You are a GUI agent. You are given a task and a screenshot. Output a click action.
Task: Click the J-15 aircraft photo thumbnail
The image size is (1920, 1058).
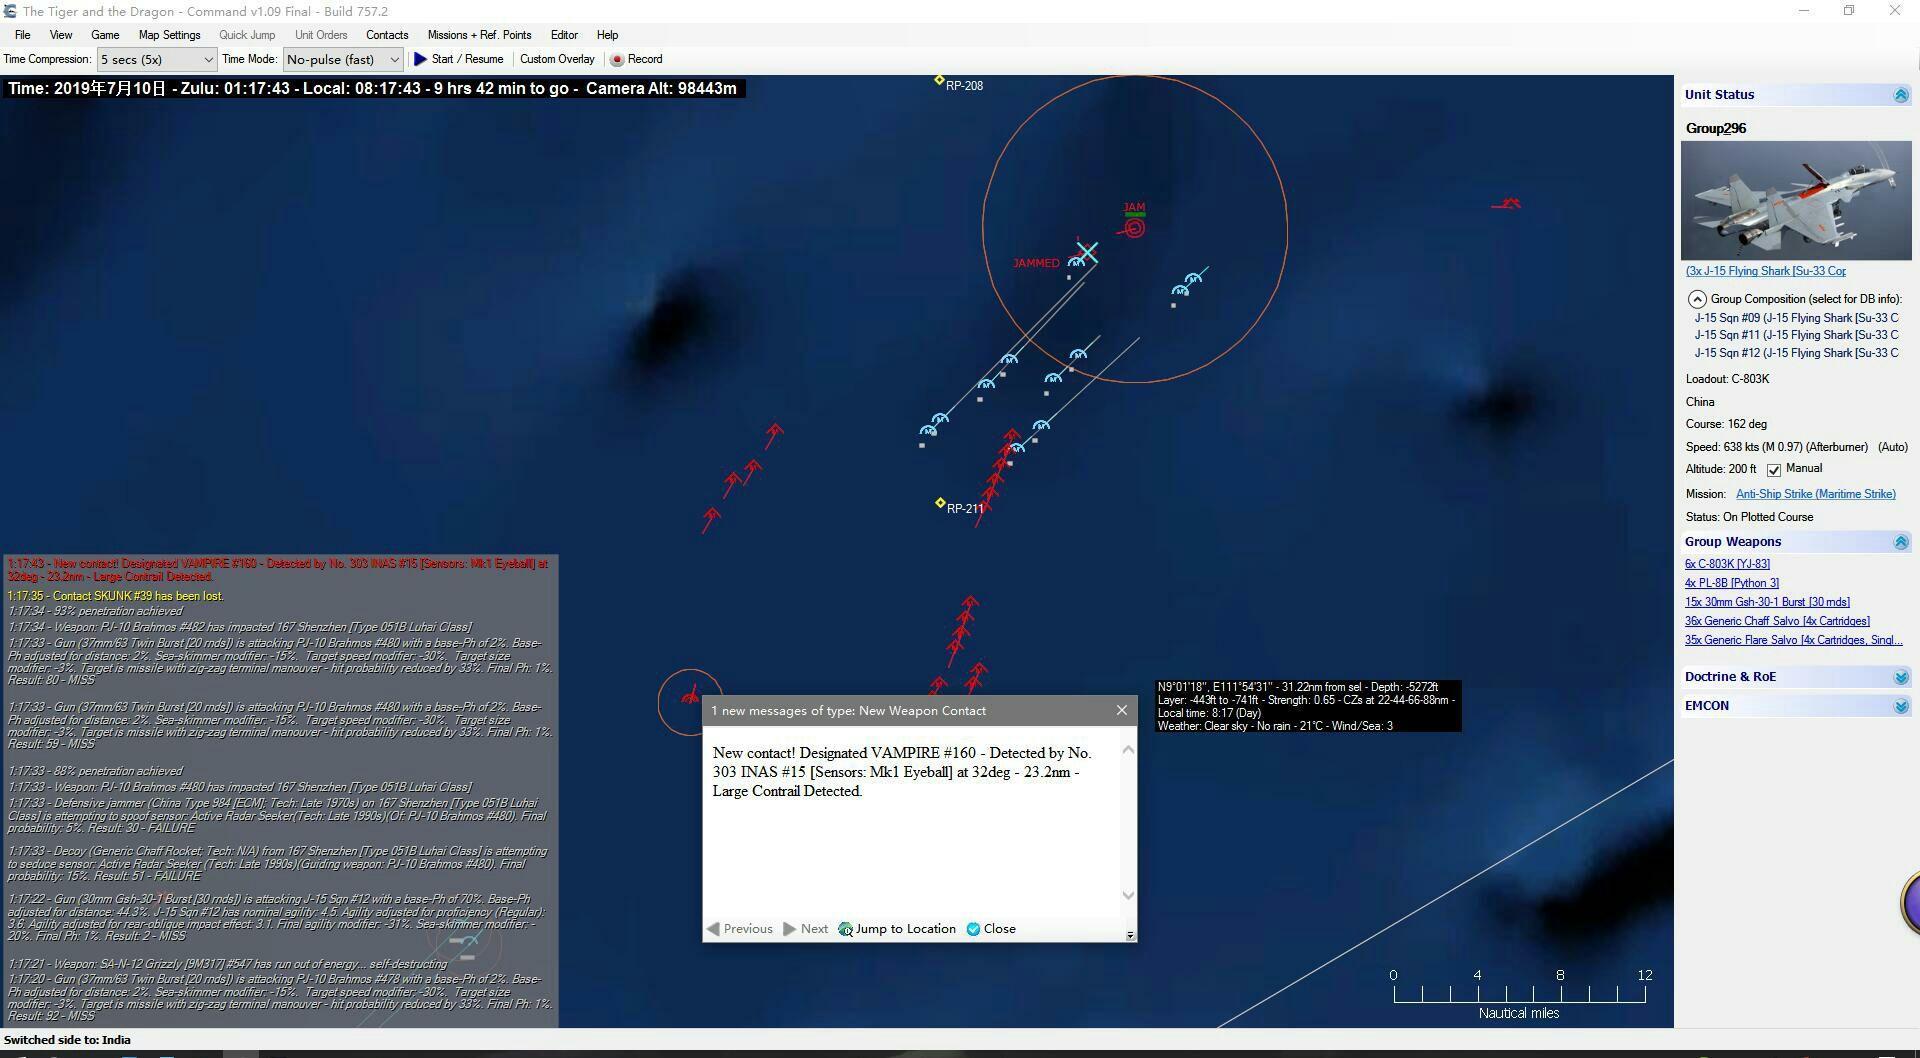click(x=1796, y=201)
